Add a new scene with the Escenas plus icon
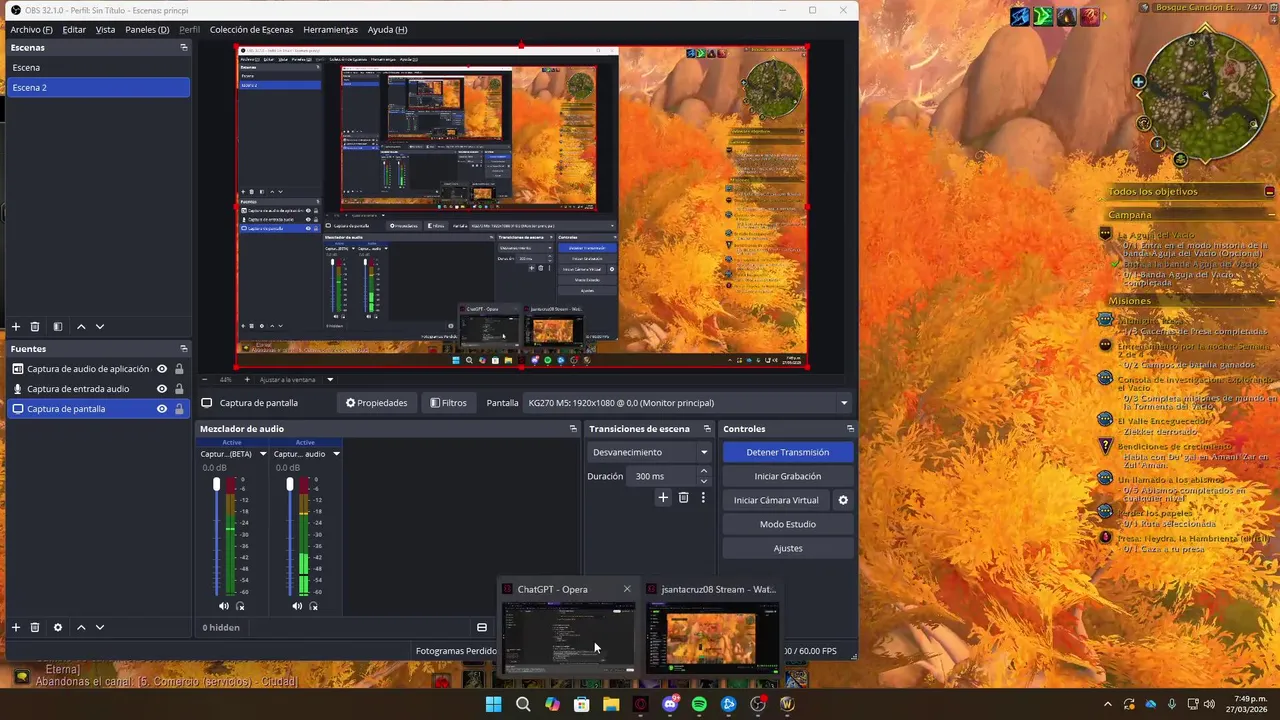 [15, 326]
